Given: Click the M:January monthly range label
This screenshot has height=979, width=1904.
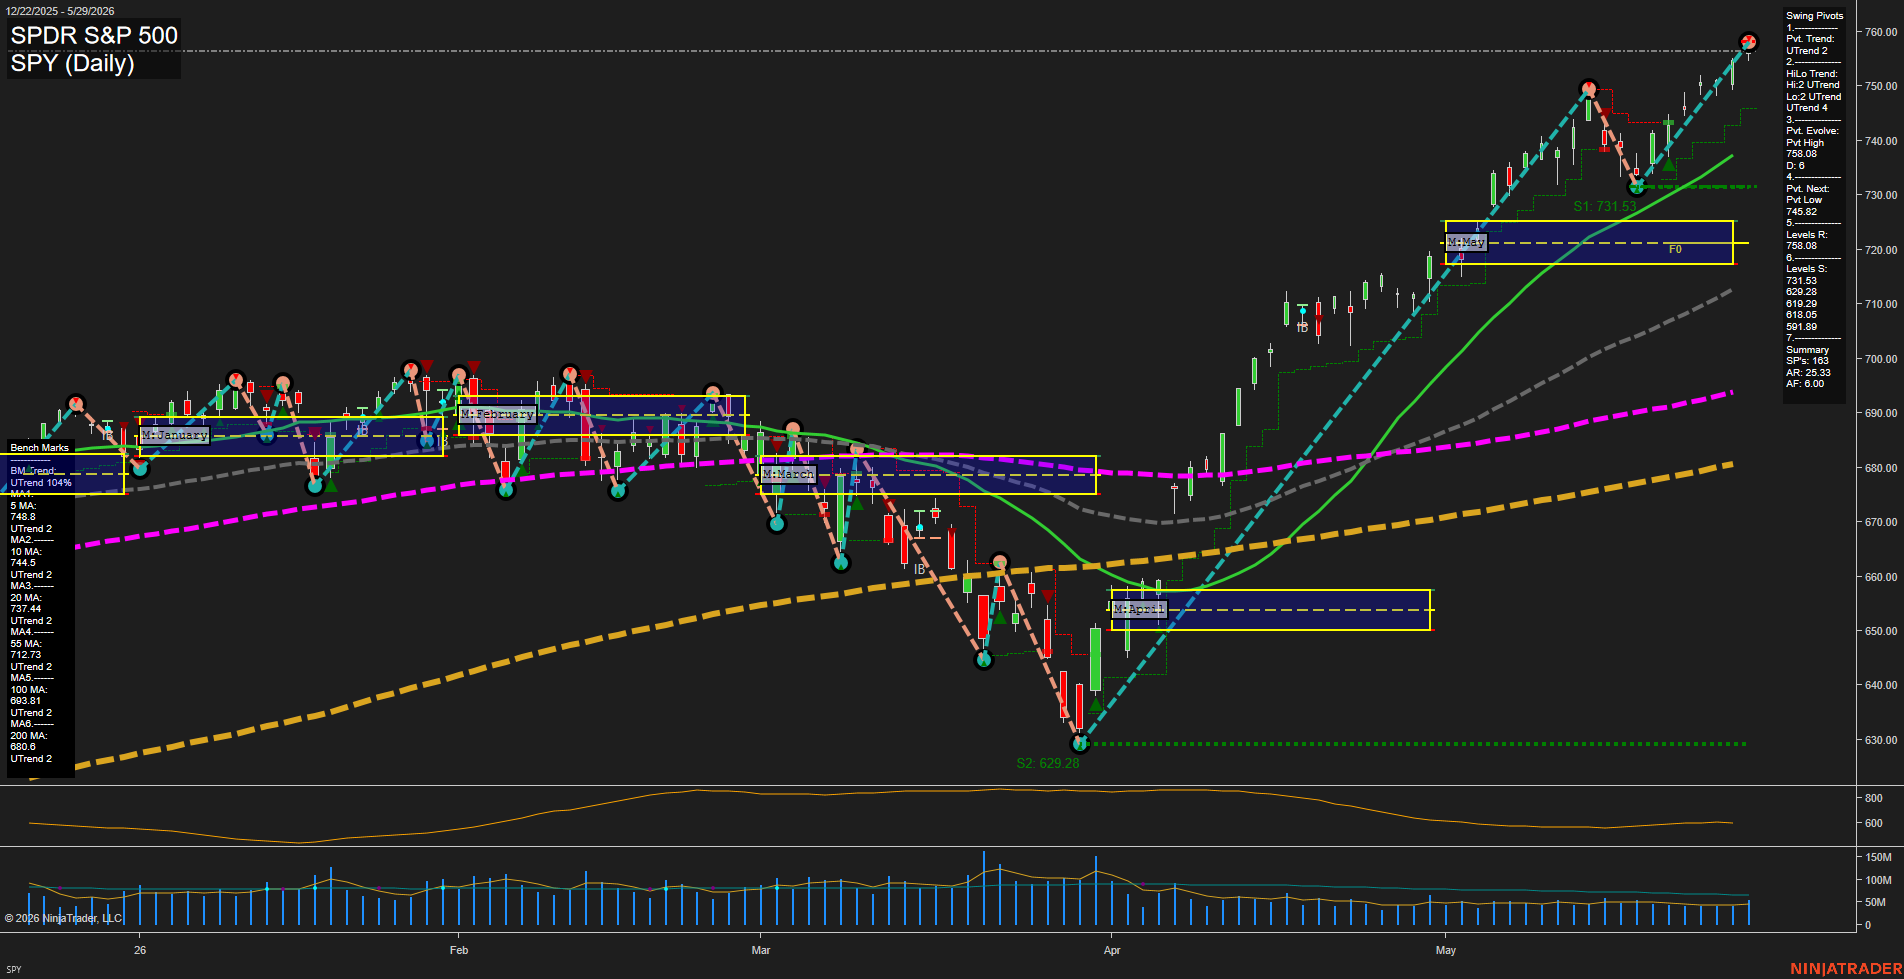Looking at the screenshot, I should pyautogui.click(x=175, y=435).
